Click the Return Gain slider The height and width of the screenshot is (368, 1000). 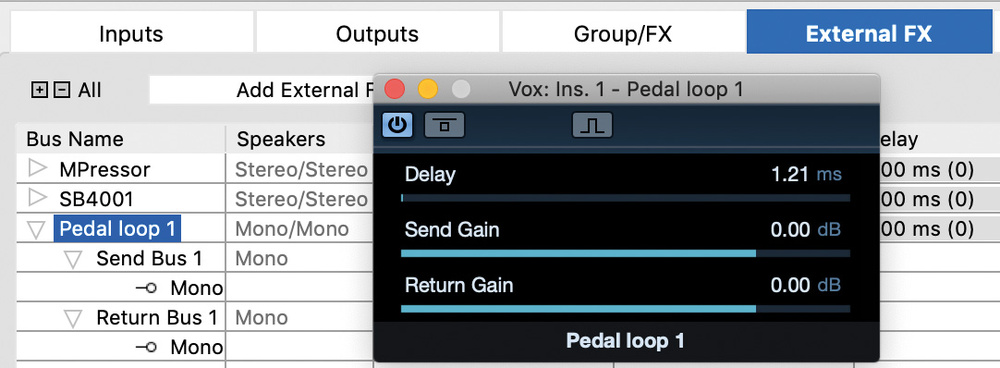pos(625,309)
